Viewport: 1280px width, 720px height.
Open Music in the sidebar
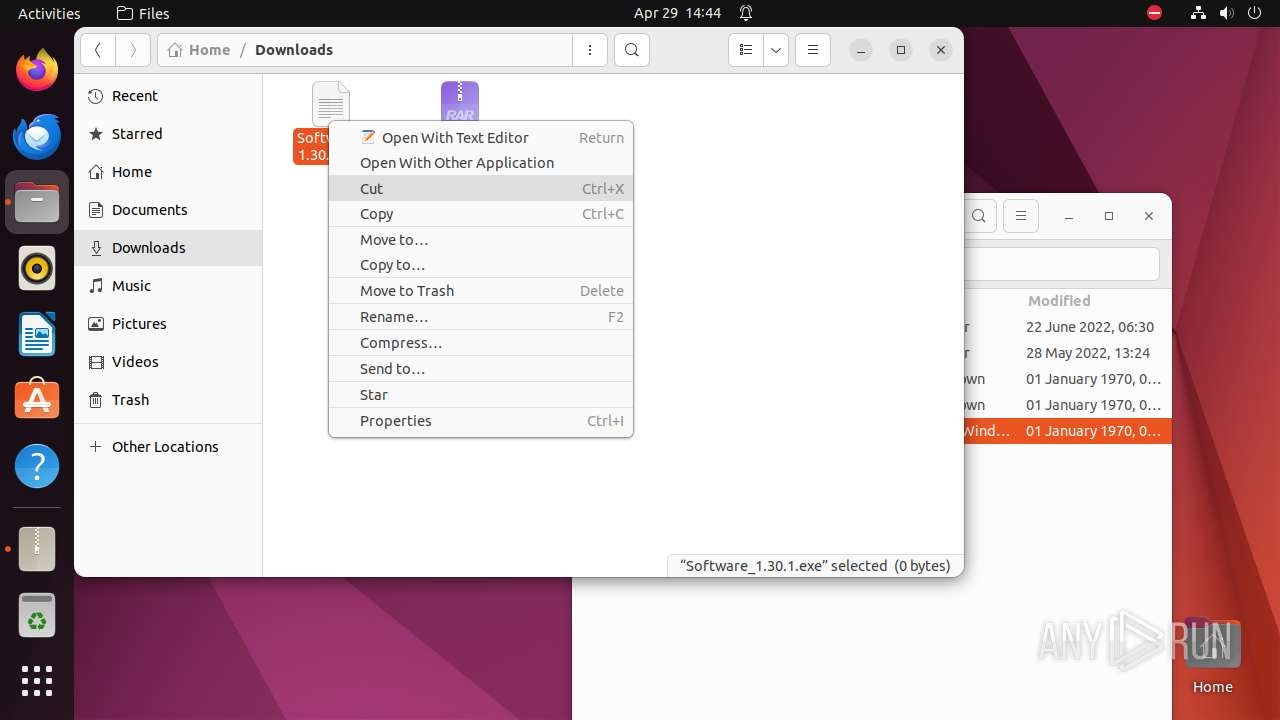tap(168, 286)
